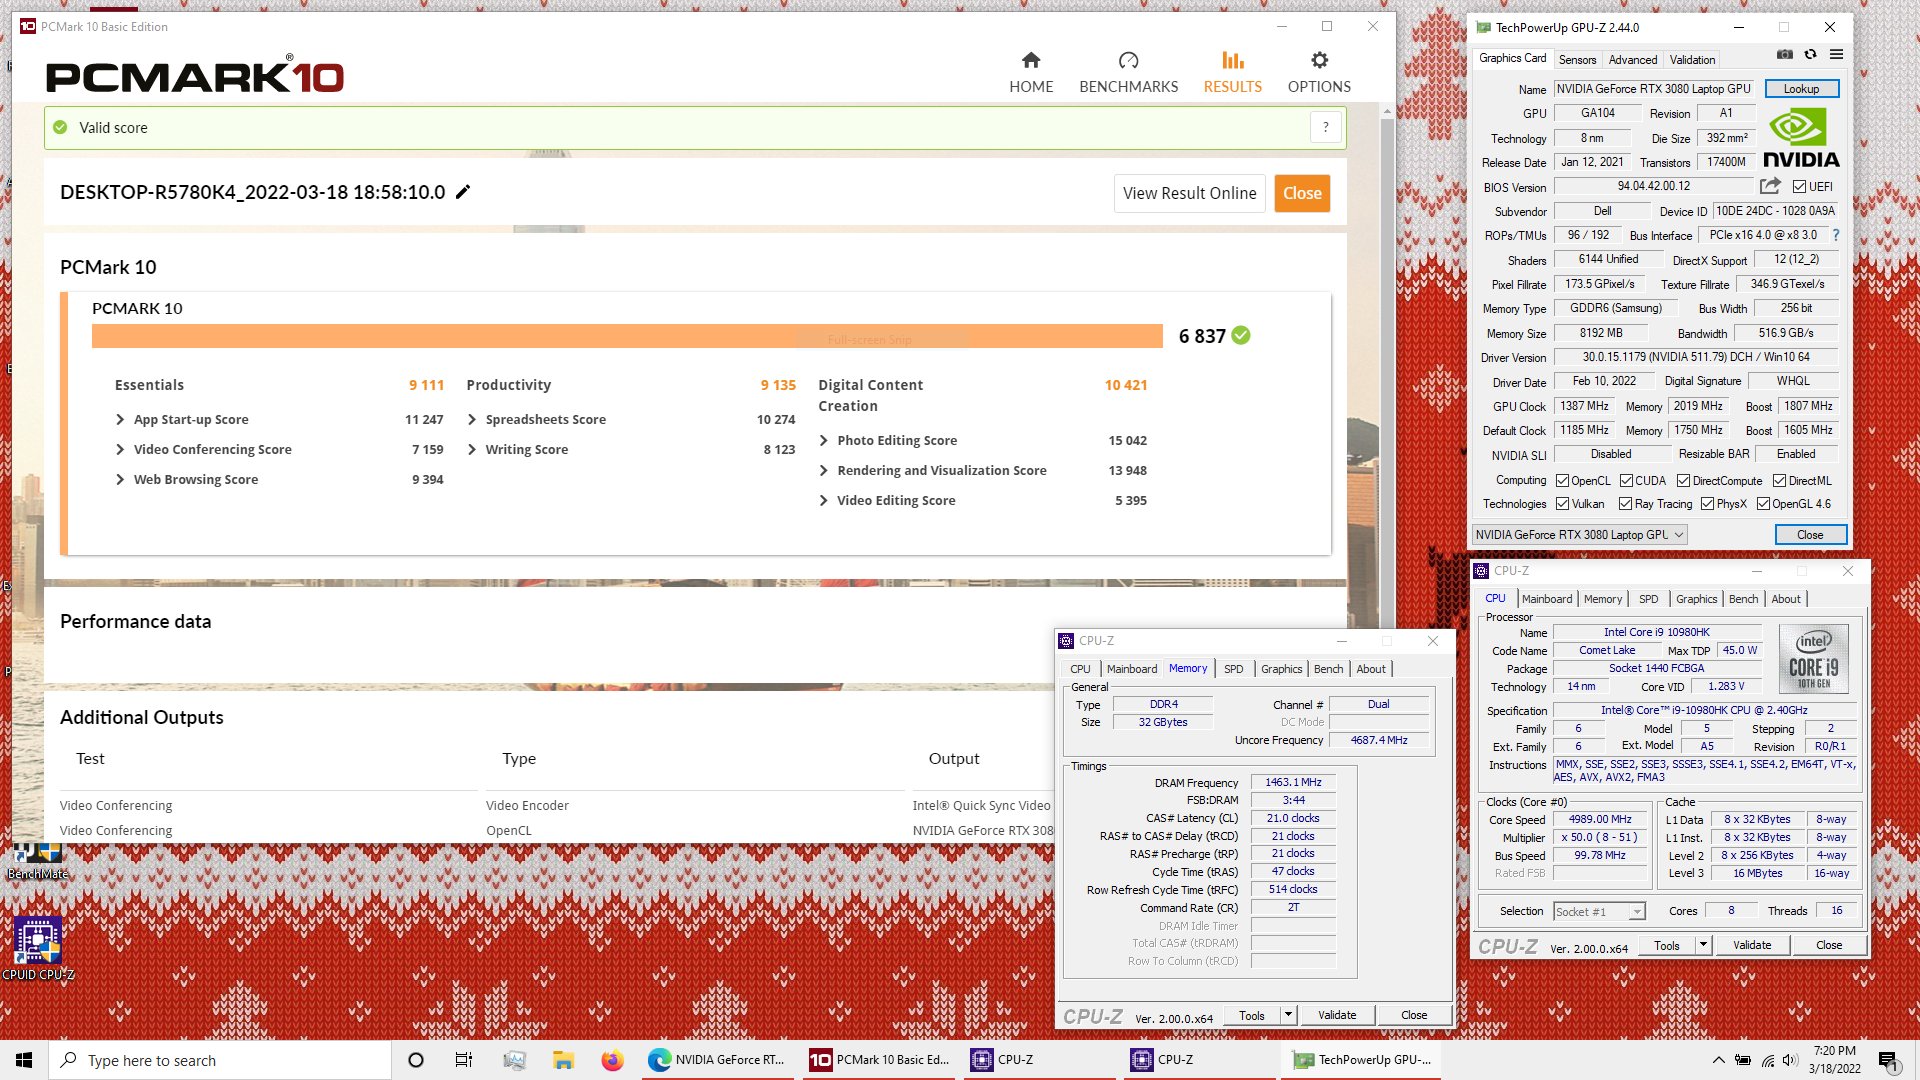Viewport: 1920px width, 1080px height.
Task: Toggle UEFI checkbox in GPU-Z
Action: click(x=1799, y=187)
